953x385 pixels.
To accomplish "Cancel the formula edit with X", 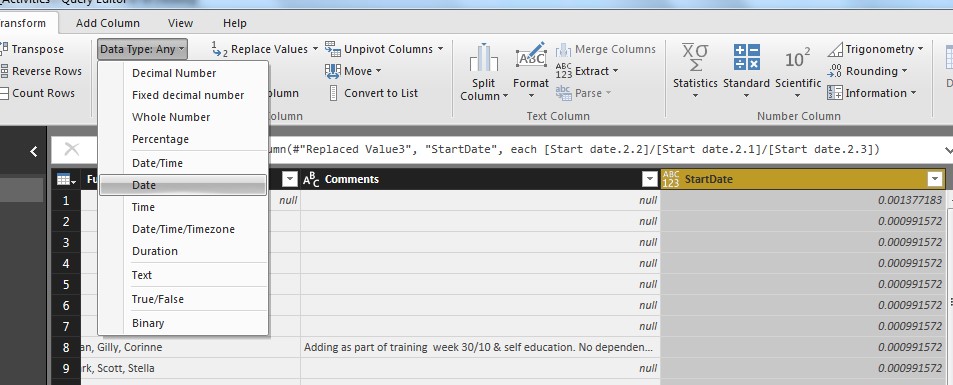I will pos(72,150).
